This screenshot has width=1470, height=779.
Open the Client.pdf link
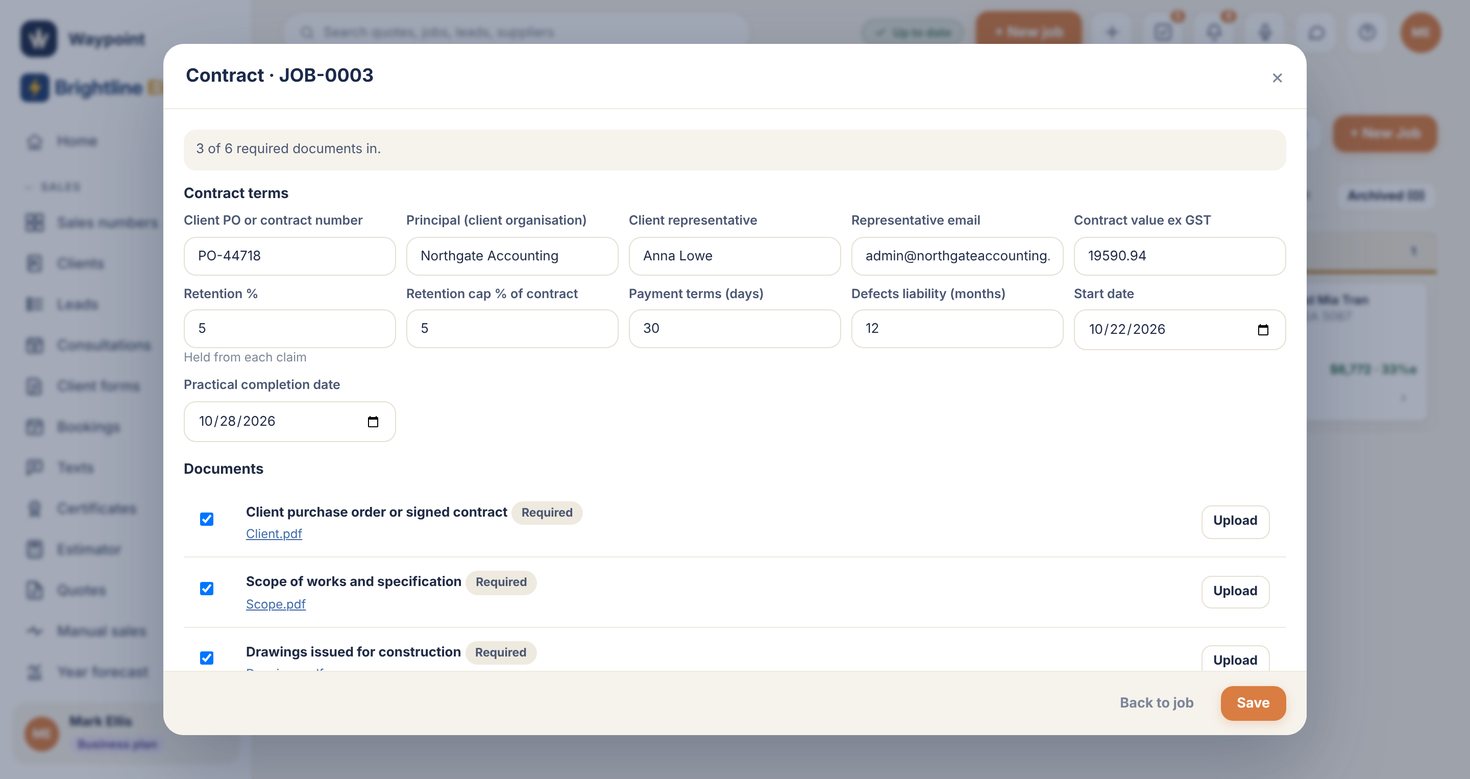(x=274, y=534)
